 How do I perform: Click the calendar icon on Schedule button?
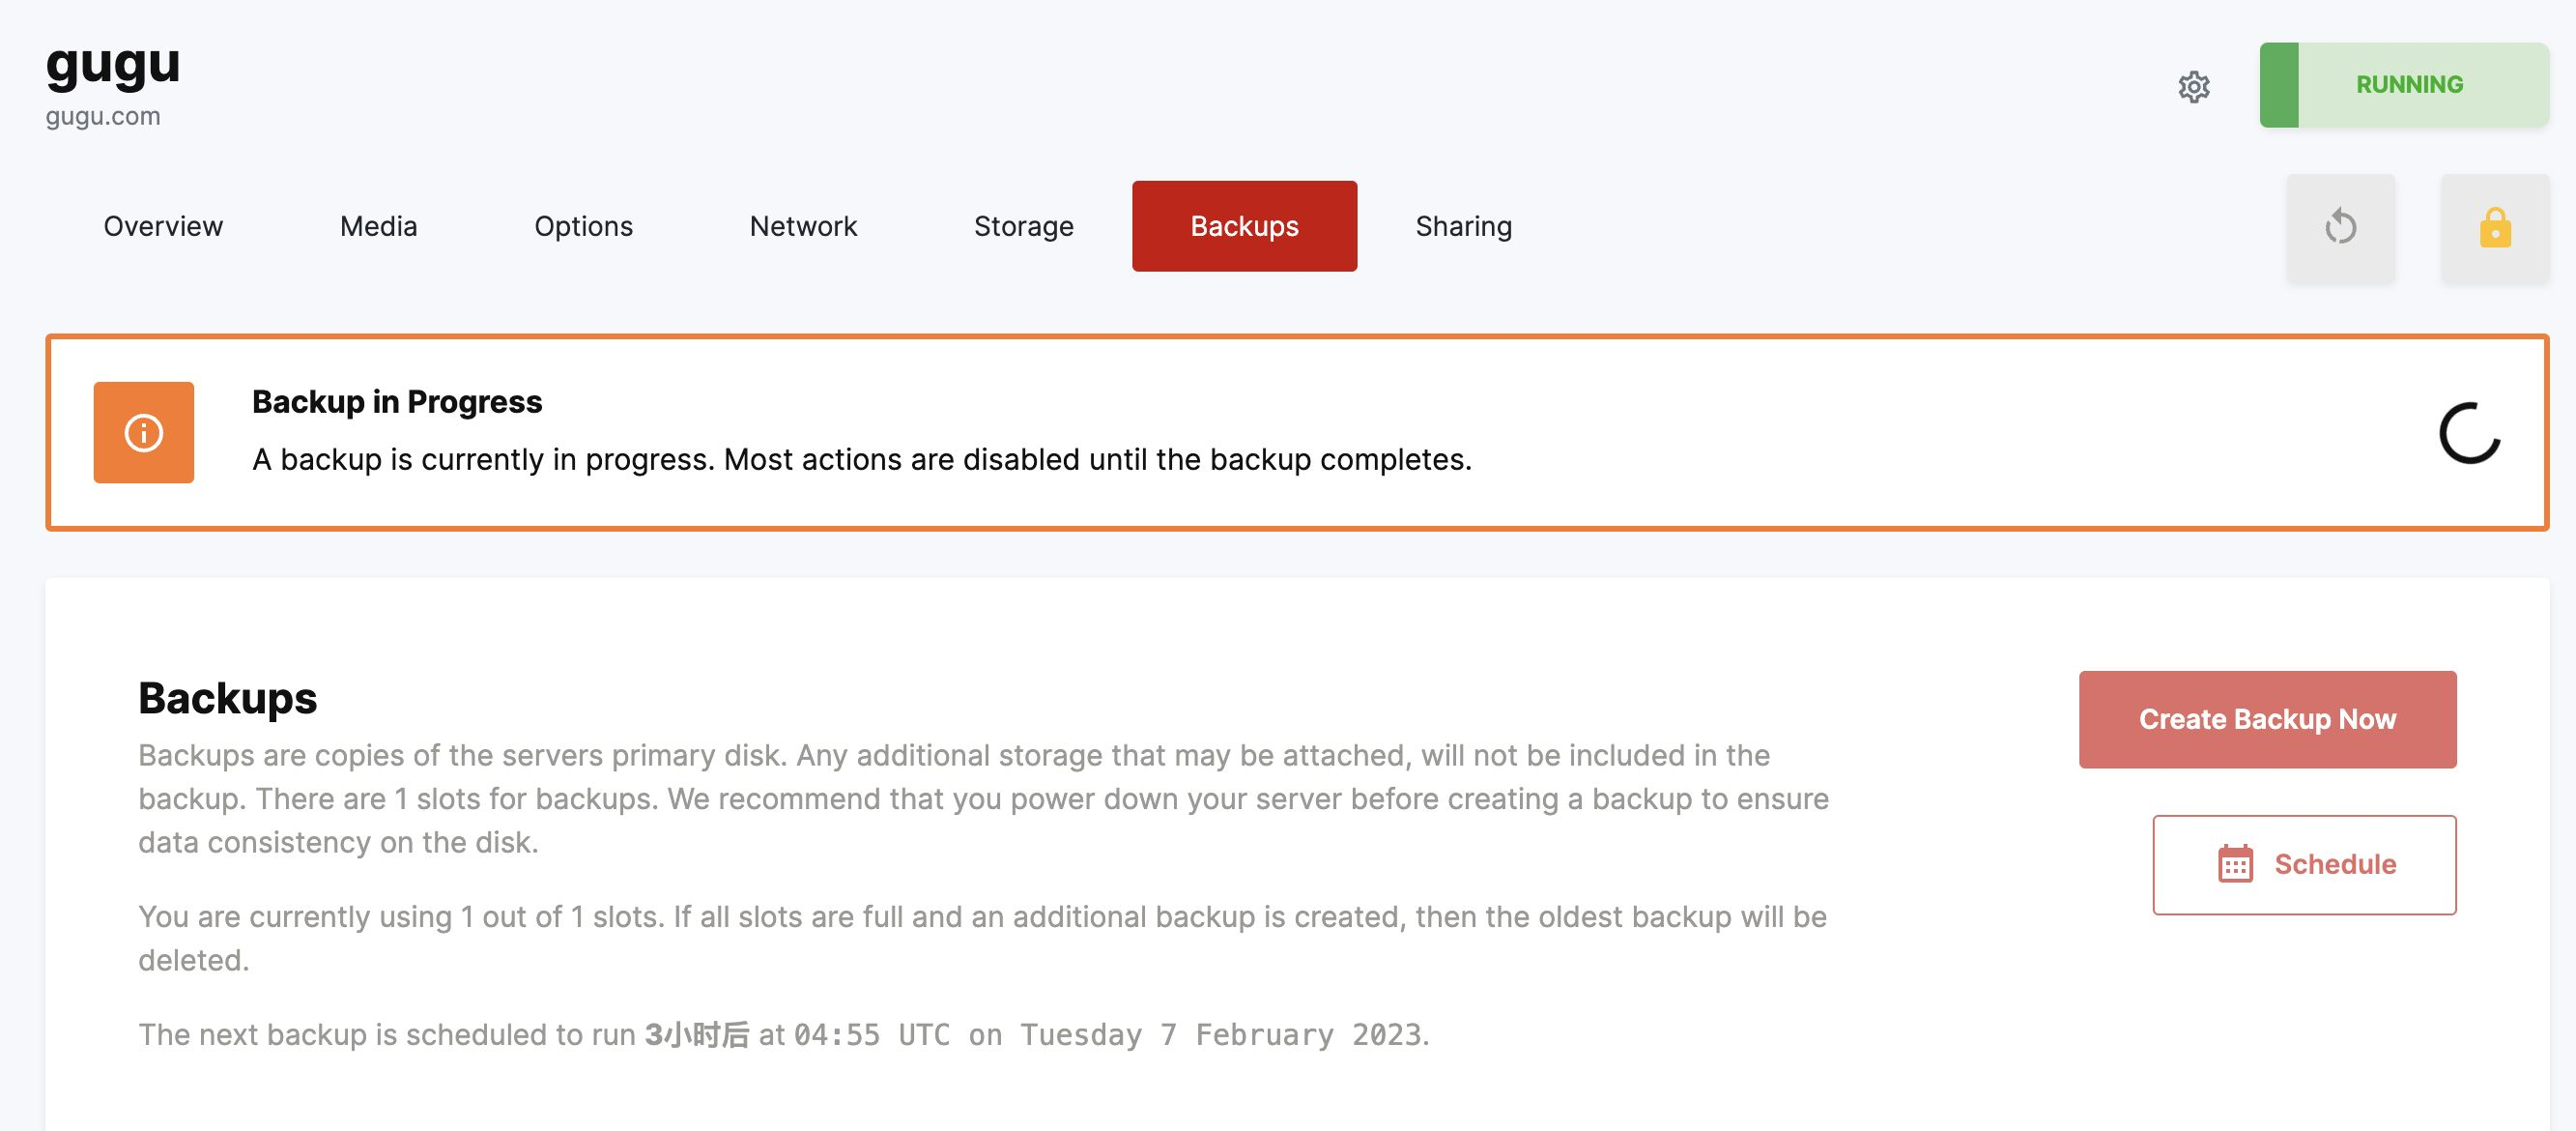(x=2235, y=864)
